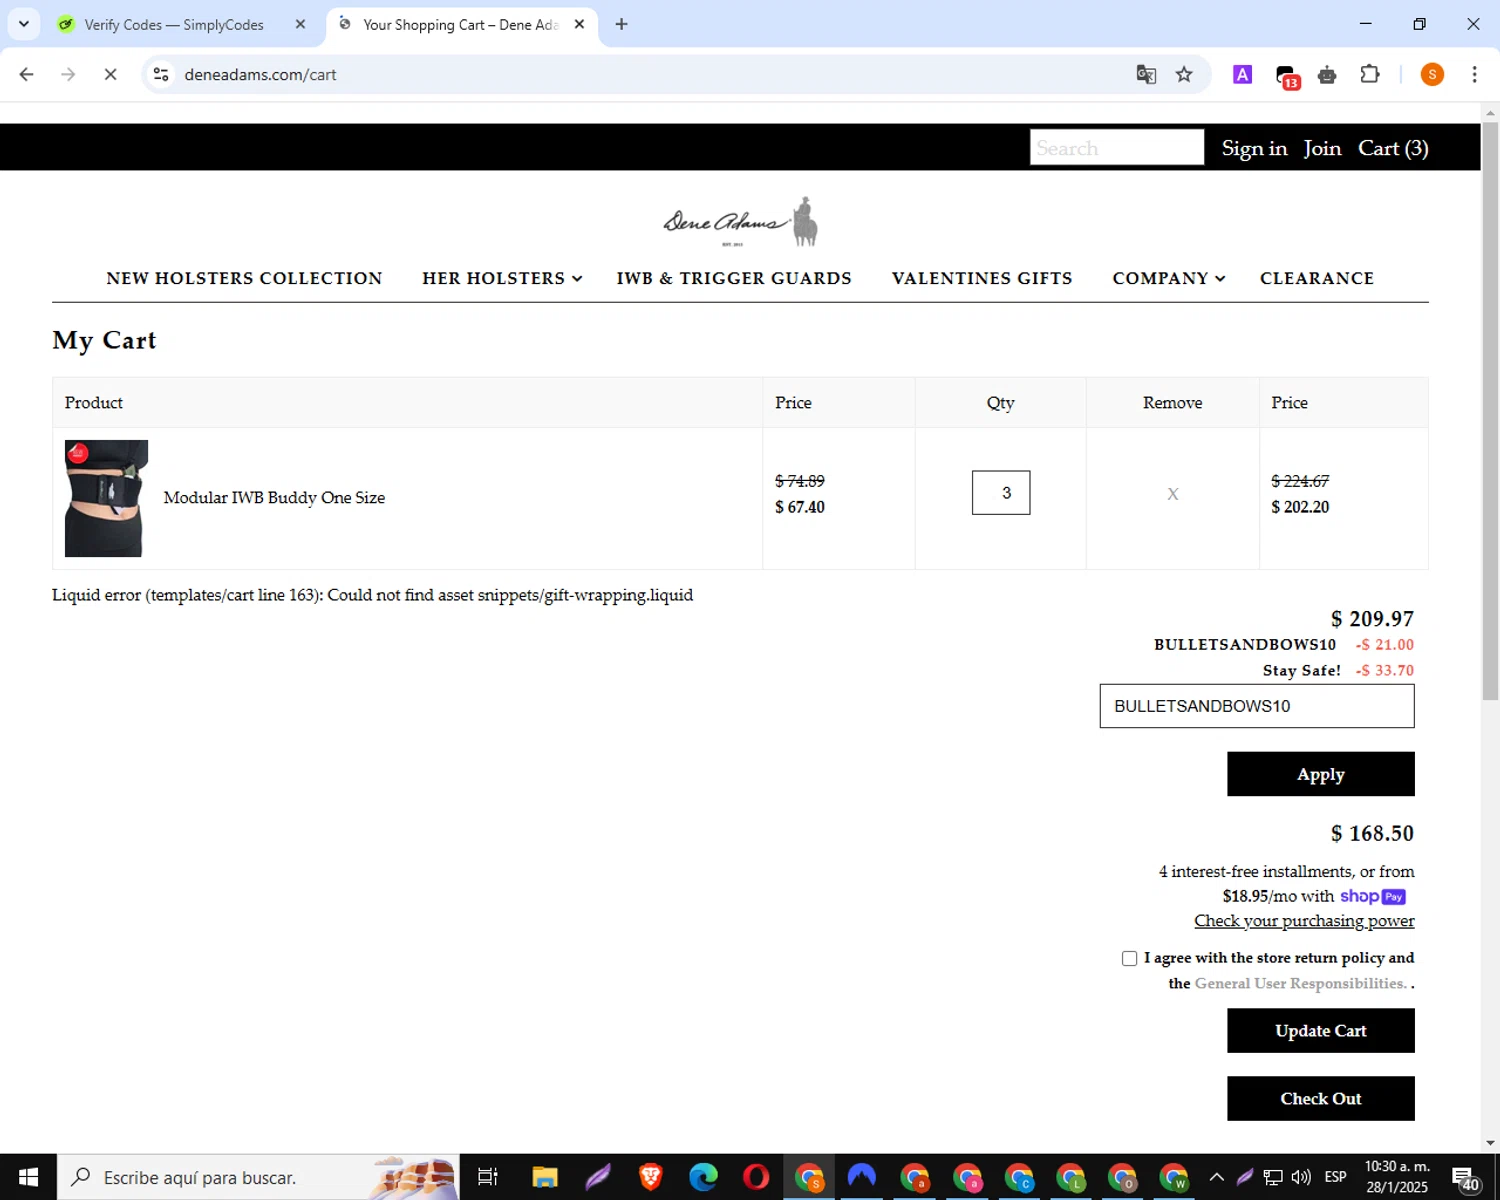Click the quantity field showing 3
Screen dimensions: 1500x1200
(x=1001, y=492)
